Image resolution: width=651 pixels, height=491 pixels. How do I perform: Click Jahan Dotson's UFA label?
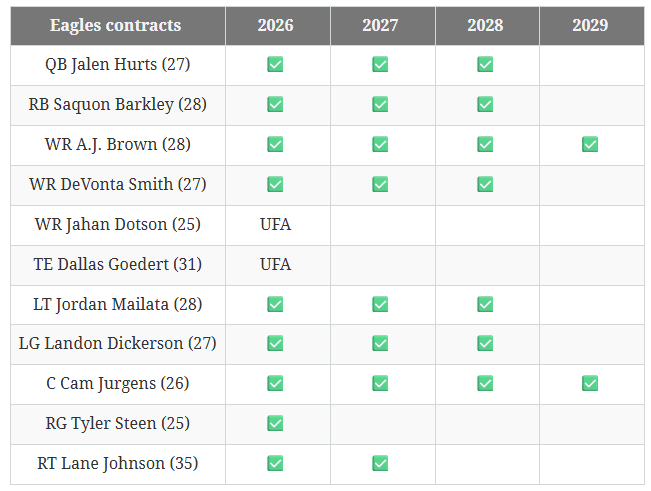pyautogui.click(x=275, y=224)
